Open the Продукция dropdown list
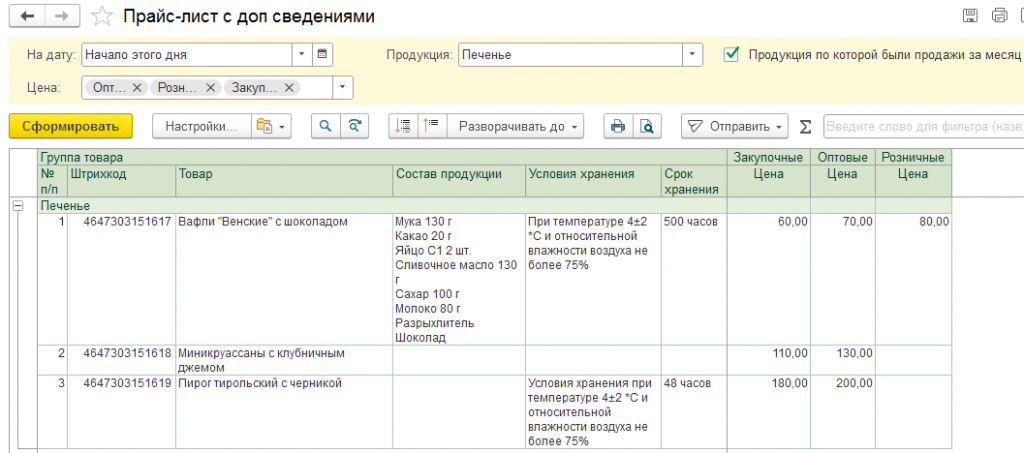 692,54
